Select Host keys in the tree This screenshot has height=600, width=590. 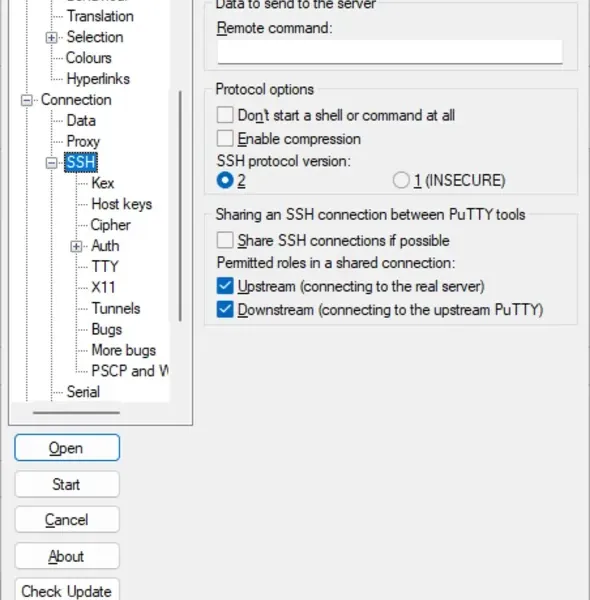[122, 204]
